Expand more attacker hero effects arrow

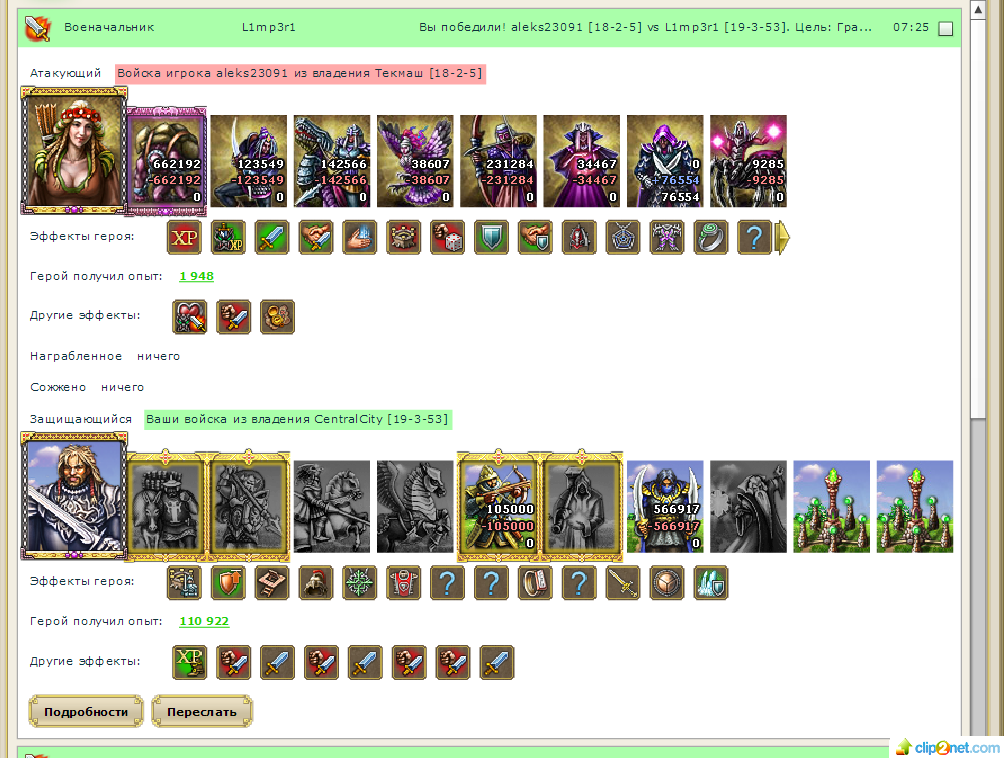[x=782, y=238]
